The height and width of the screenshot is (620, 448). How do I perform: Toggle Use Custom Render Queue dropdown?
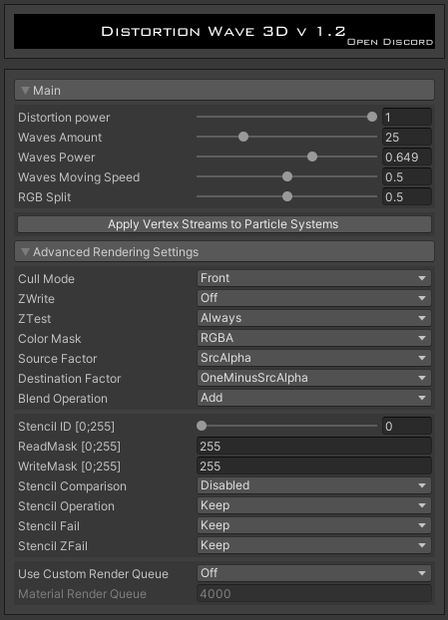point(314,573)
